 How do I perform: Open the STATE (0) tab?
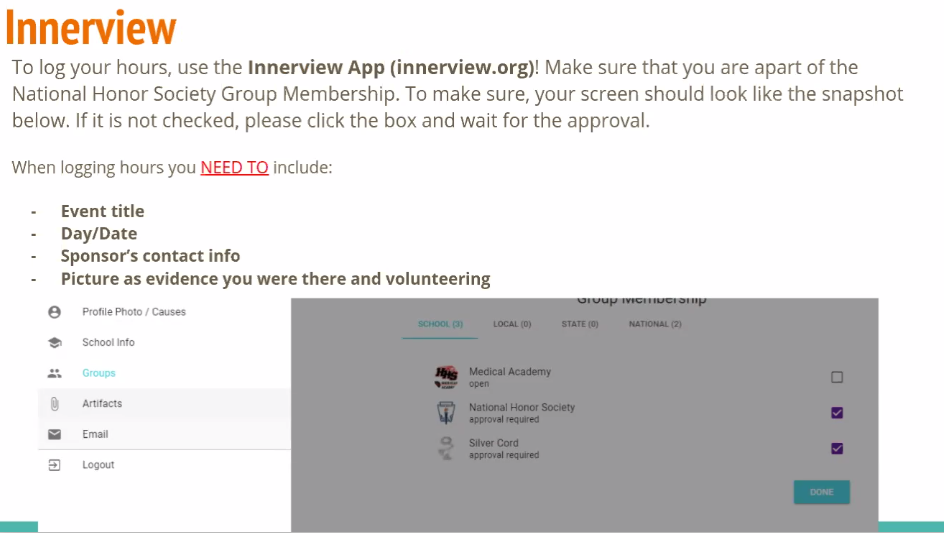coord(580,324)
